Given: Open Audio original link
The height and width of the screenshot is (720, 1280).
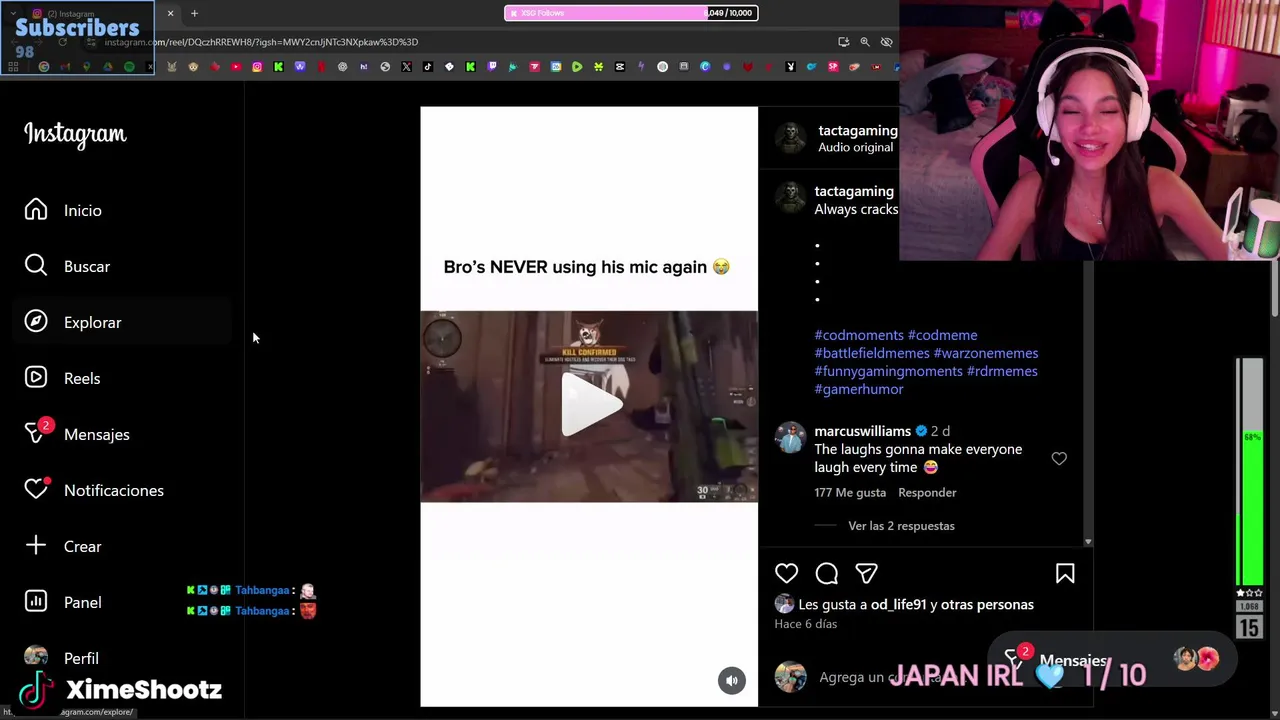Looking at the screenshot, I should 855,148.
